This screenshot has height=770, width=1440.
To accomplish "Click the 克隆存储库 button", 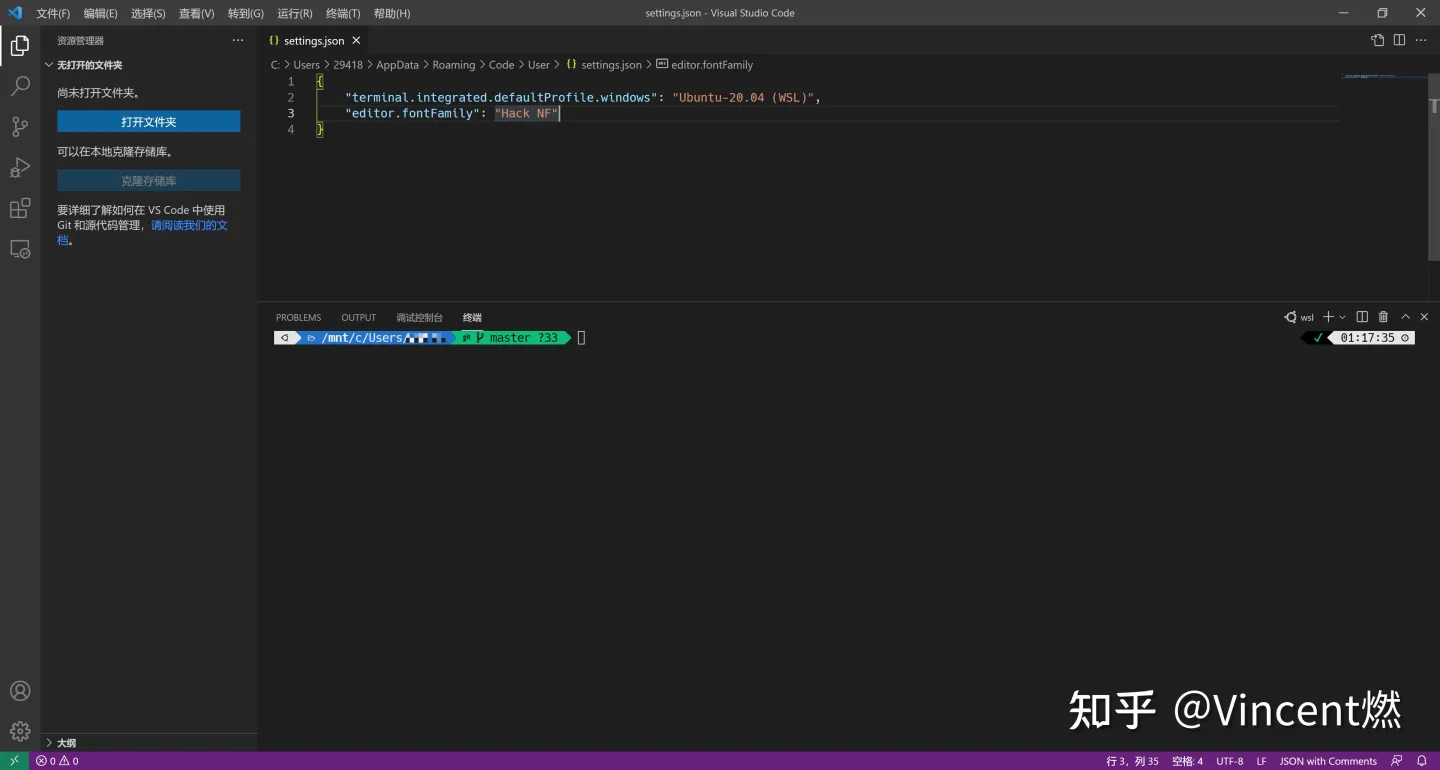I will (148, 181).
